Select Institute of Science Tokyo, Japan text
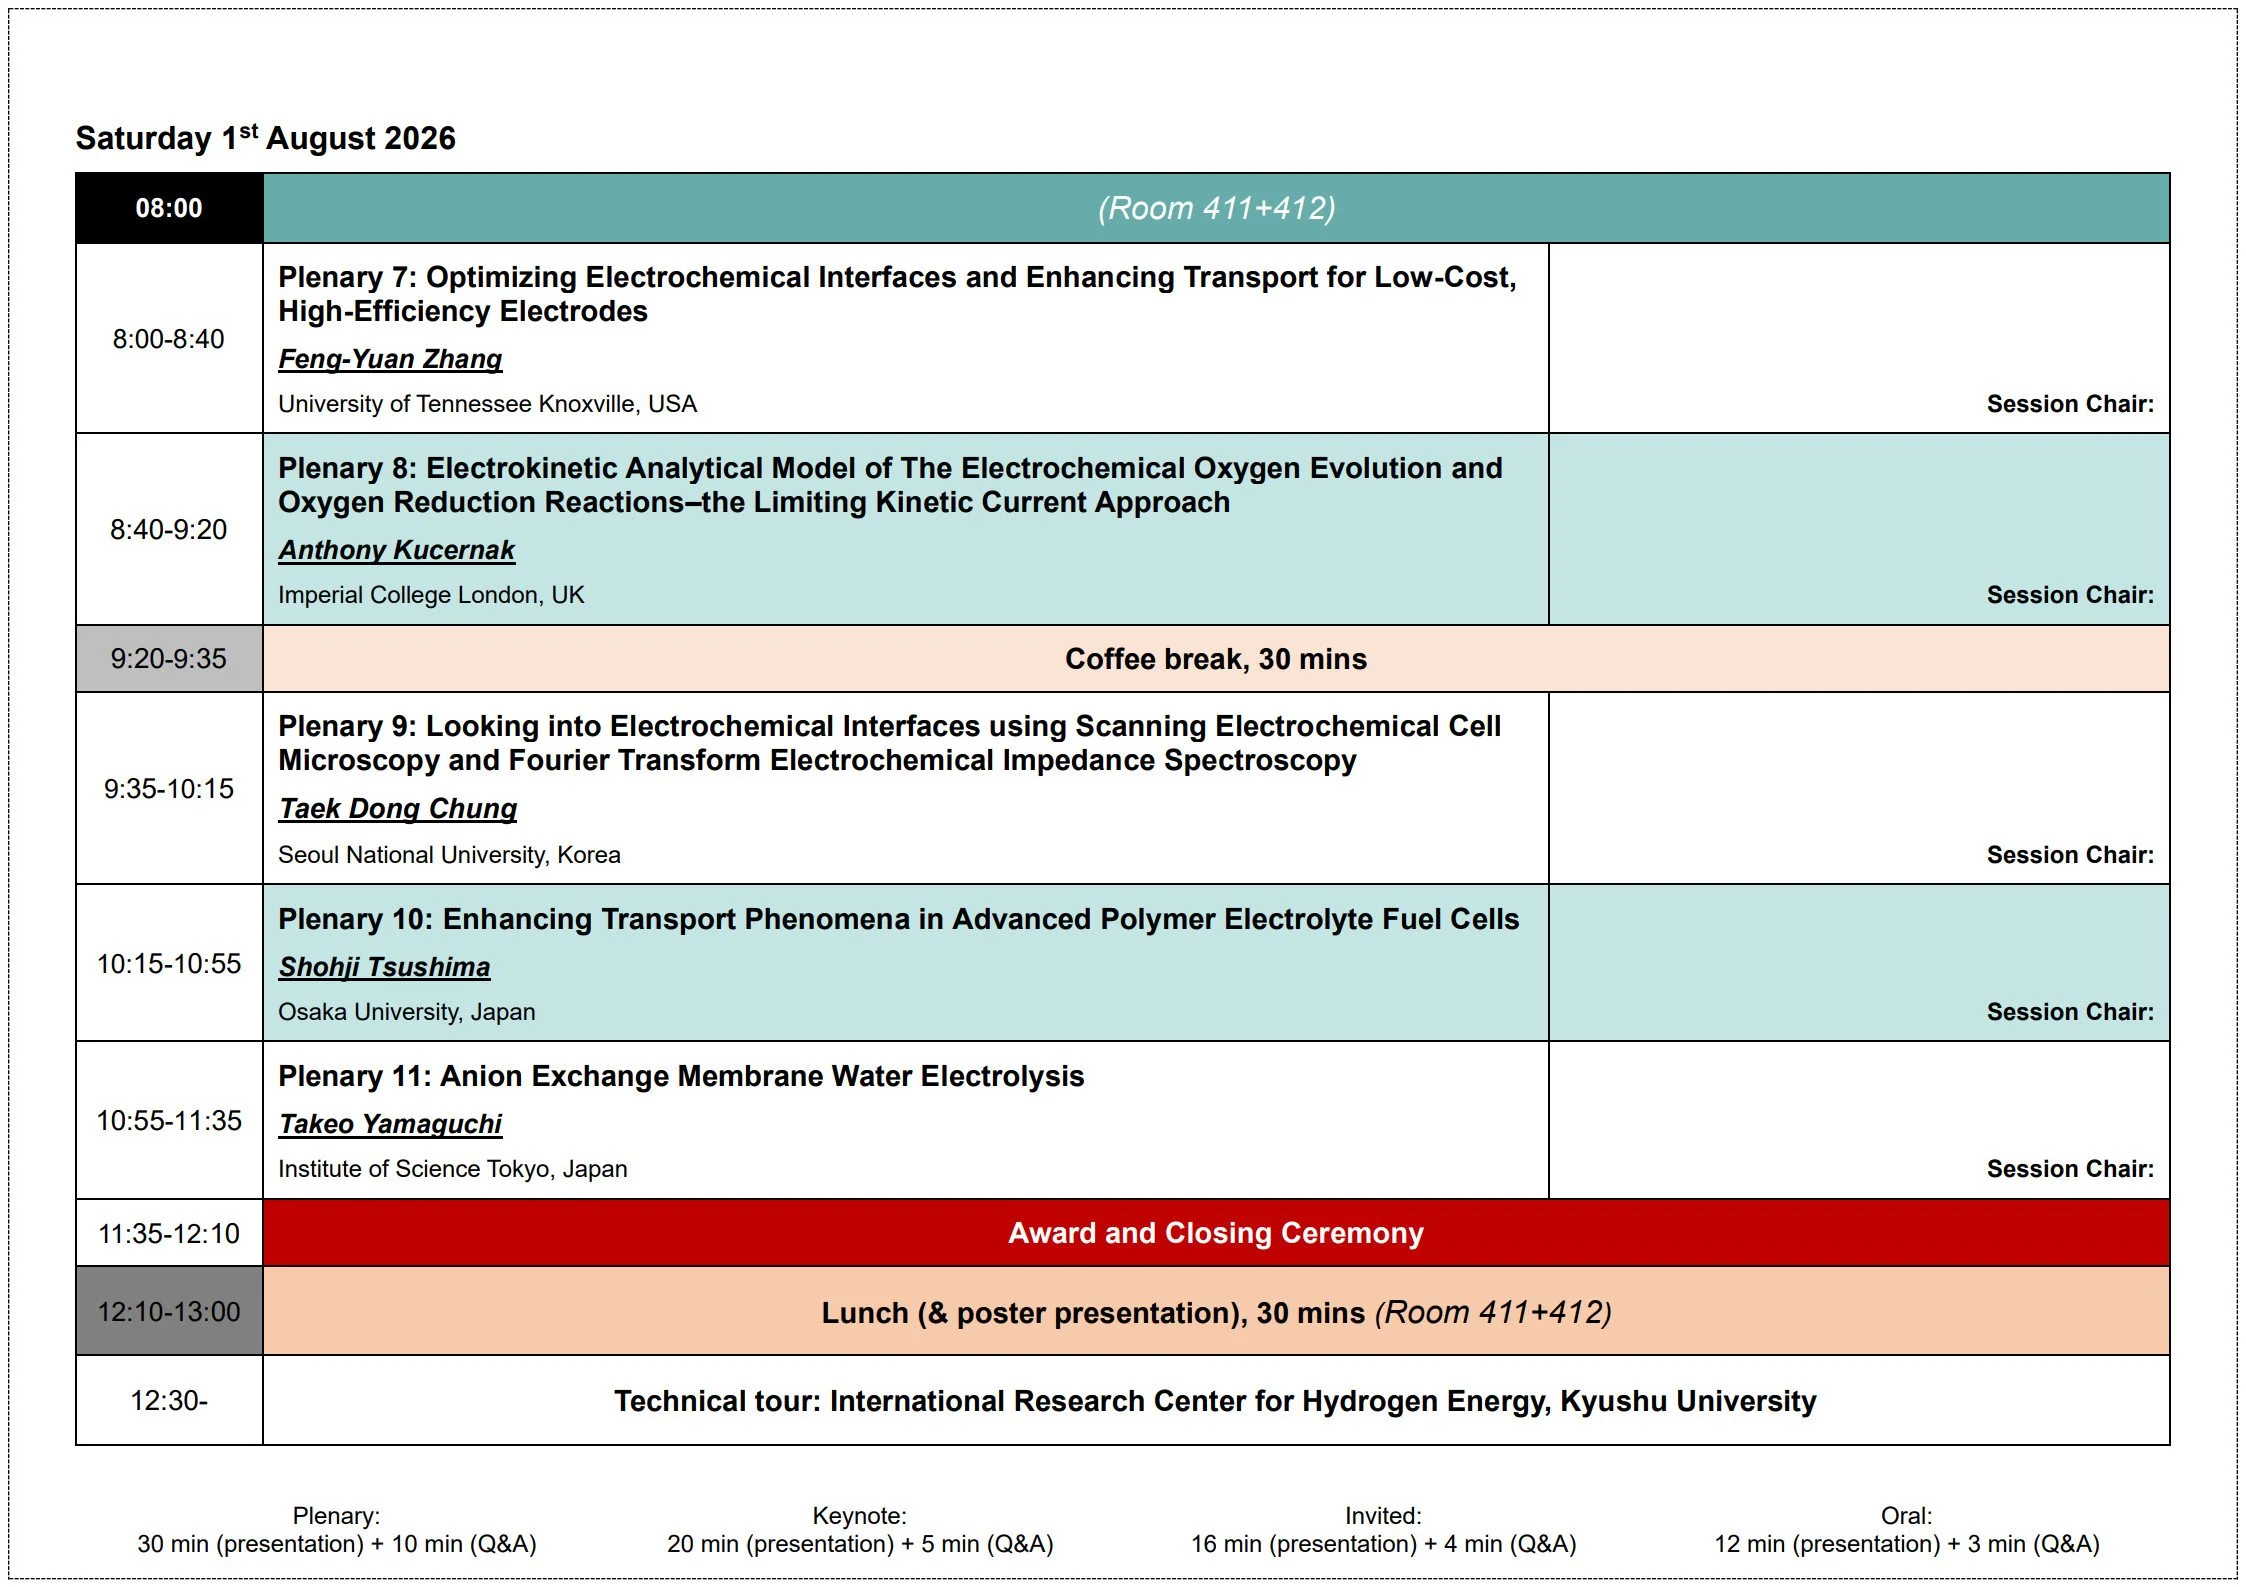The image size is (2246, 1587). coord(452,1169)
